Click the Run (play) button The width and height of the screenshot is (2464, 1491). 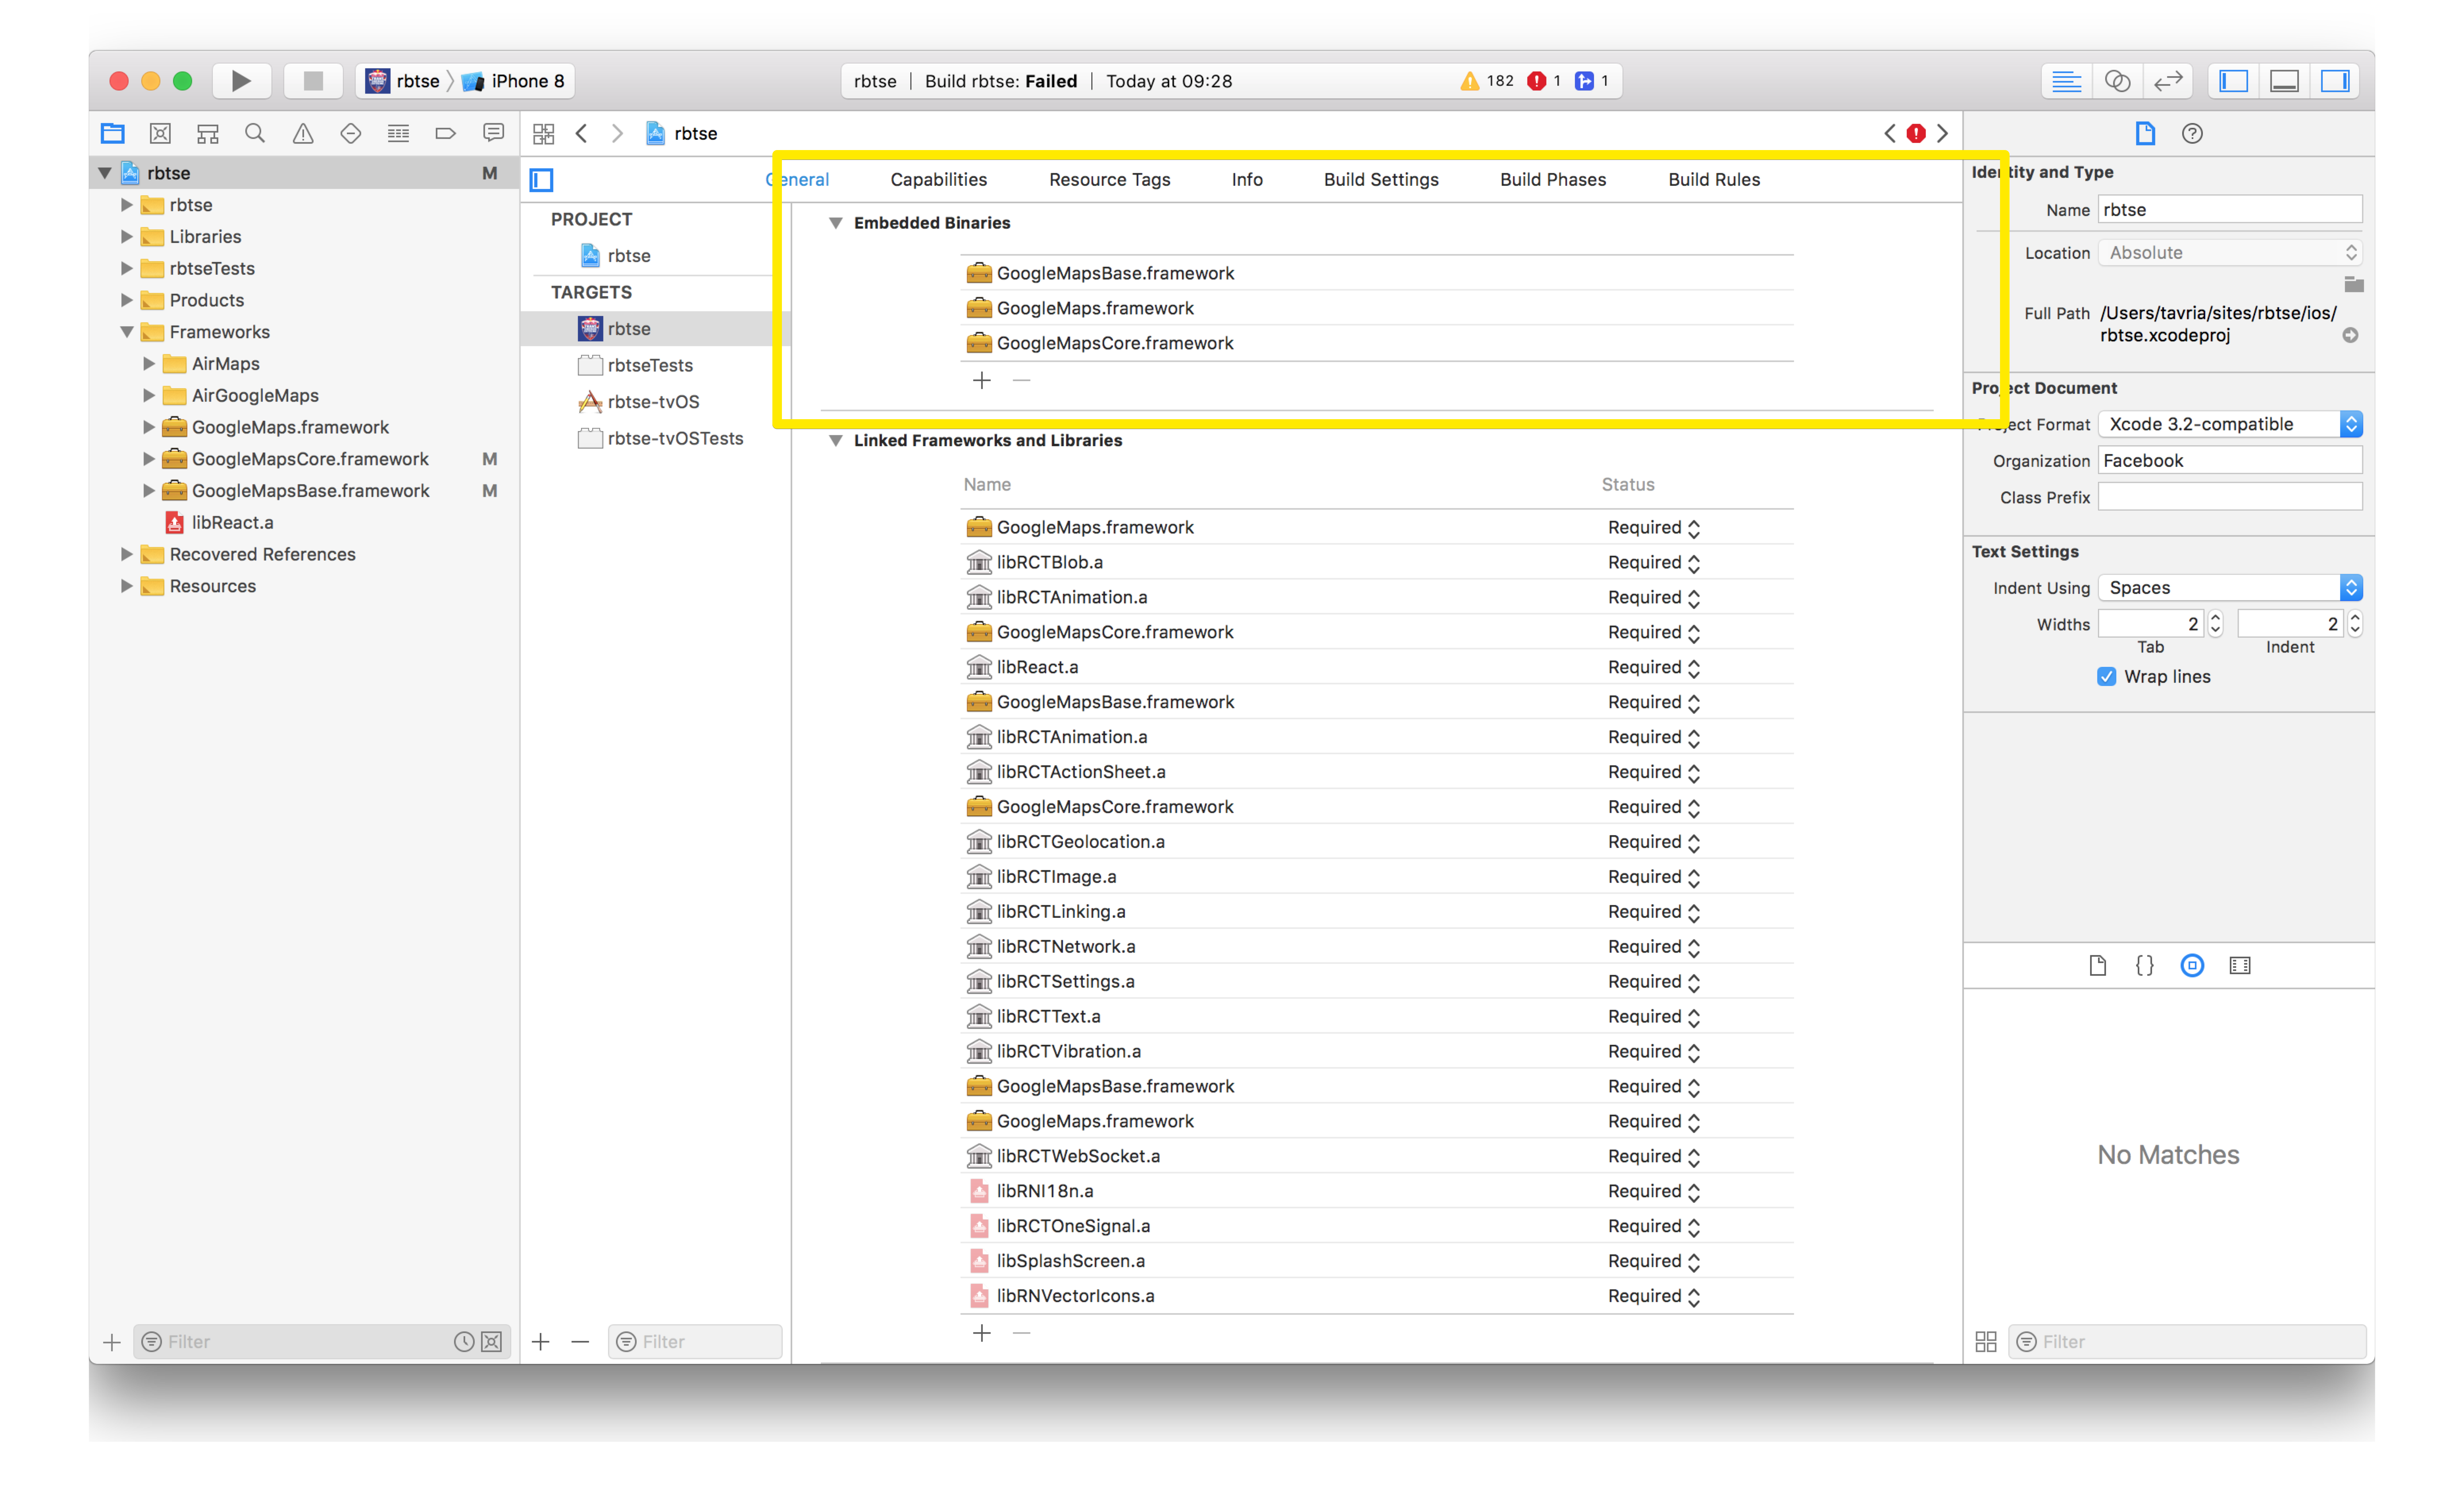[x=241, y=81]
